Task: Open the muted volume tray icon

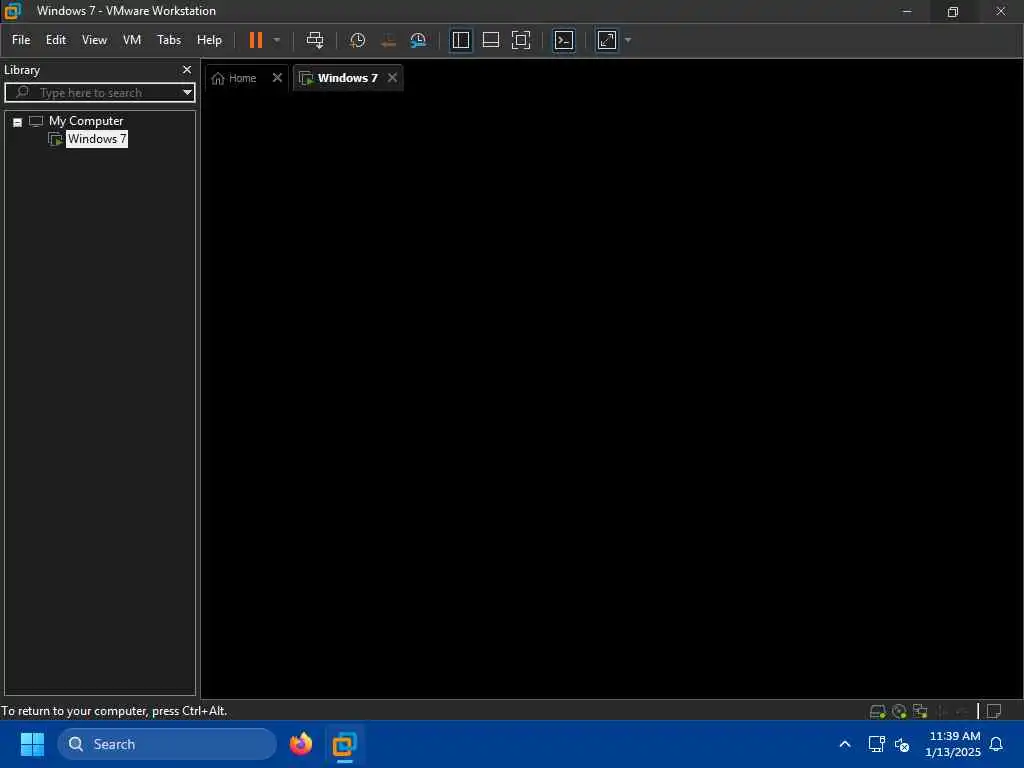Action: pos(902,744)
